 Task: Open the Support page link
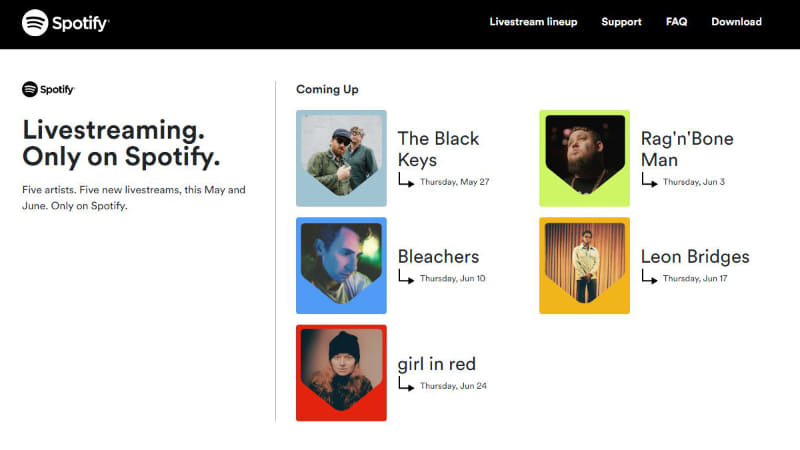[x=621, y=22]
